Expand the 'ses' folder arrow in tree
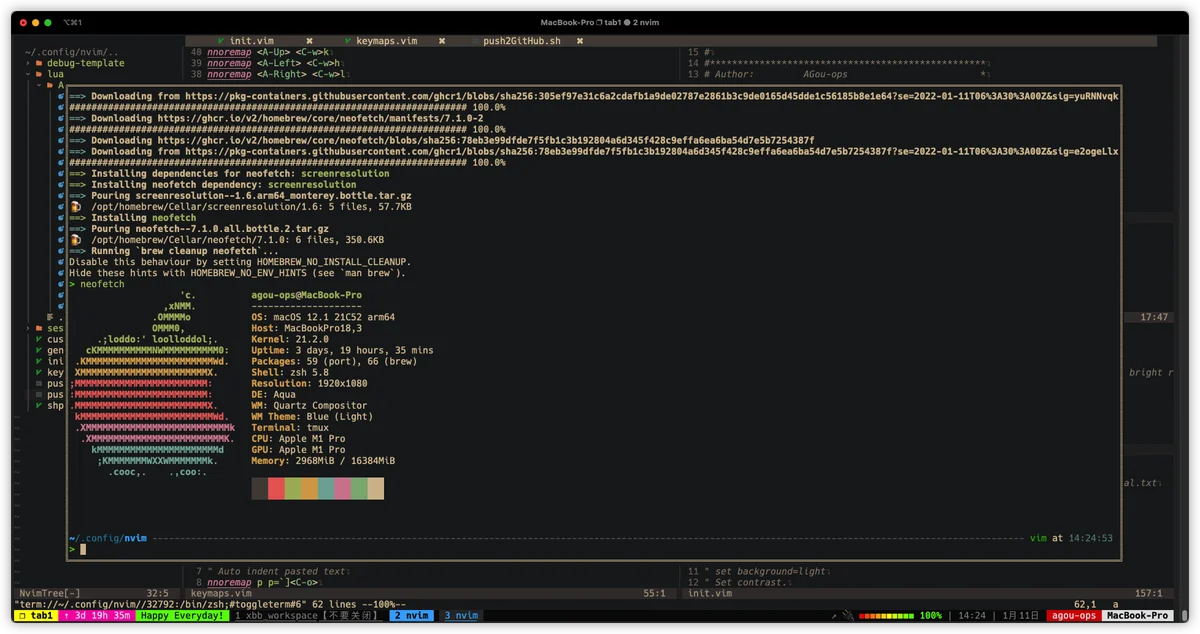The height and width of the screenshot is (634, 1200). (29, 328)
